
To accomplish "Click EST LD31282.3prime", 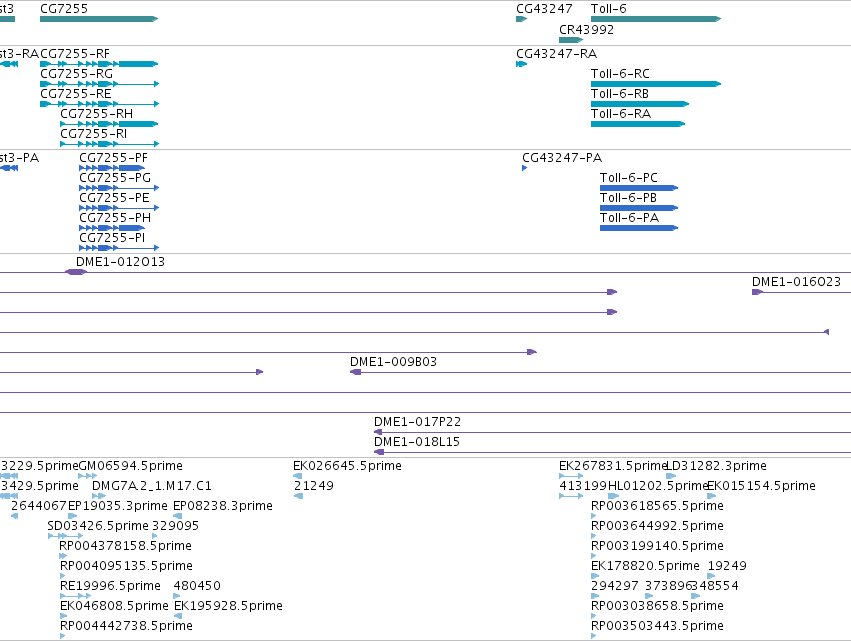I will click(671, 476).
